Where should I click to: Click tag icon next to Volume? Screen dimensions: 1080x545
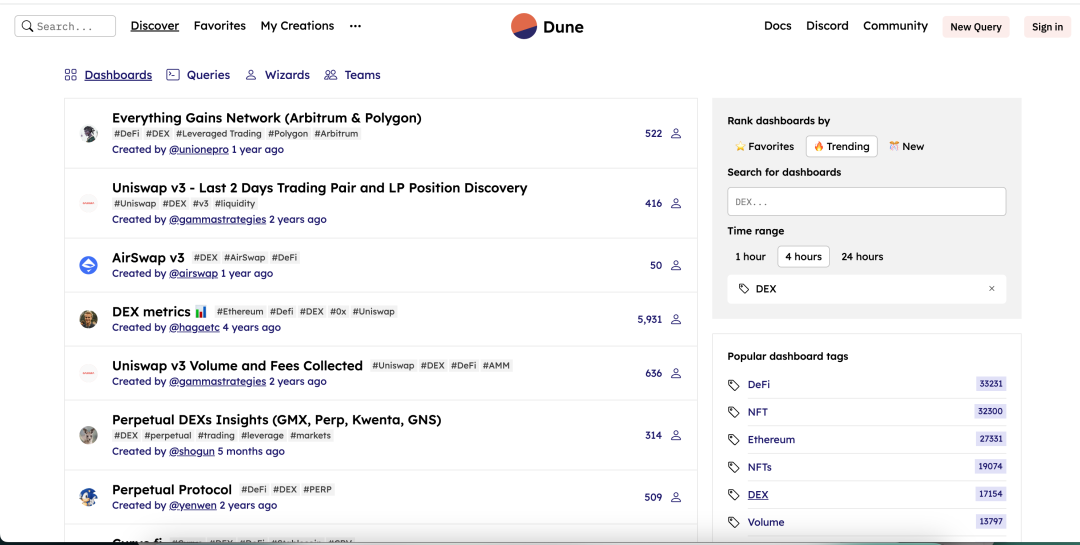[x=734, y=522]
